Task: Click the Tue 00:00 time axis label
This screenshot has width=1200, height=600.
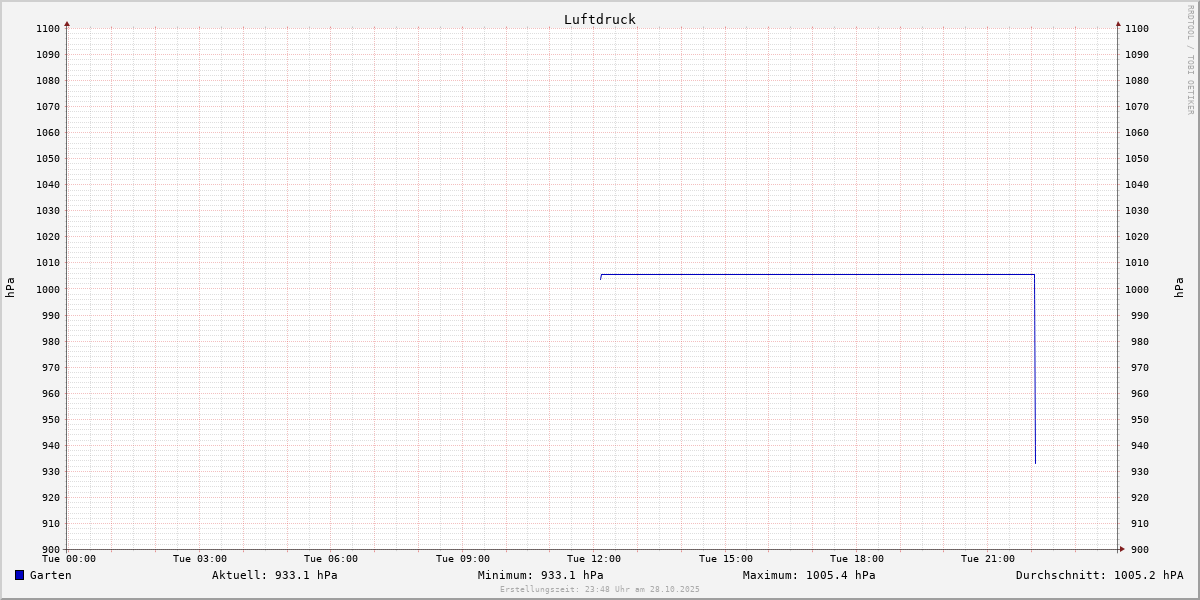Action: pos(69,559)
